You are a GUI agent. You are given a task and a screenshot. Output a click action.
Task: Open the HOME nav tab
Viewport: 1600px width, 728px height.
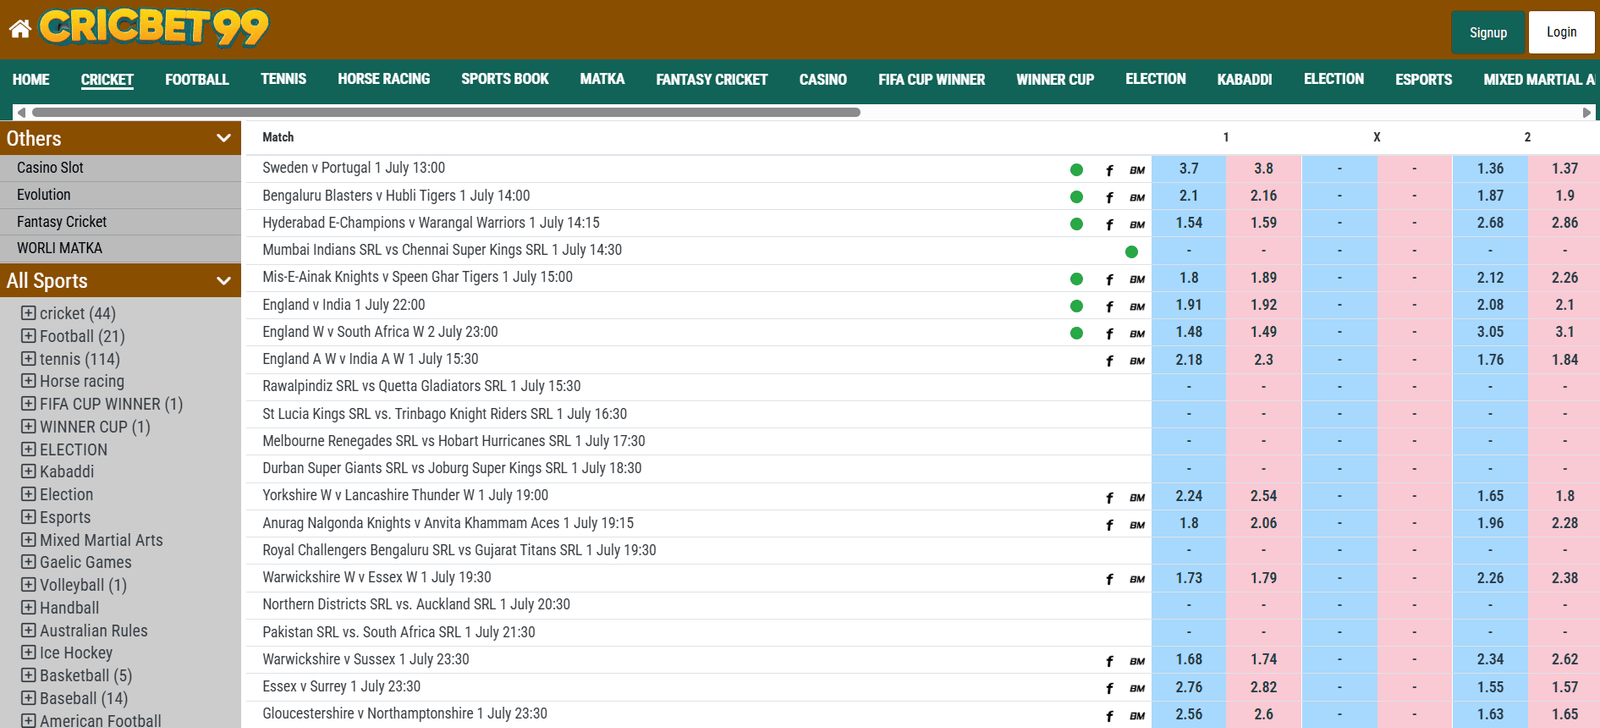tap(31, 79)
